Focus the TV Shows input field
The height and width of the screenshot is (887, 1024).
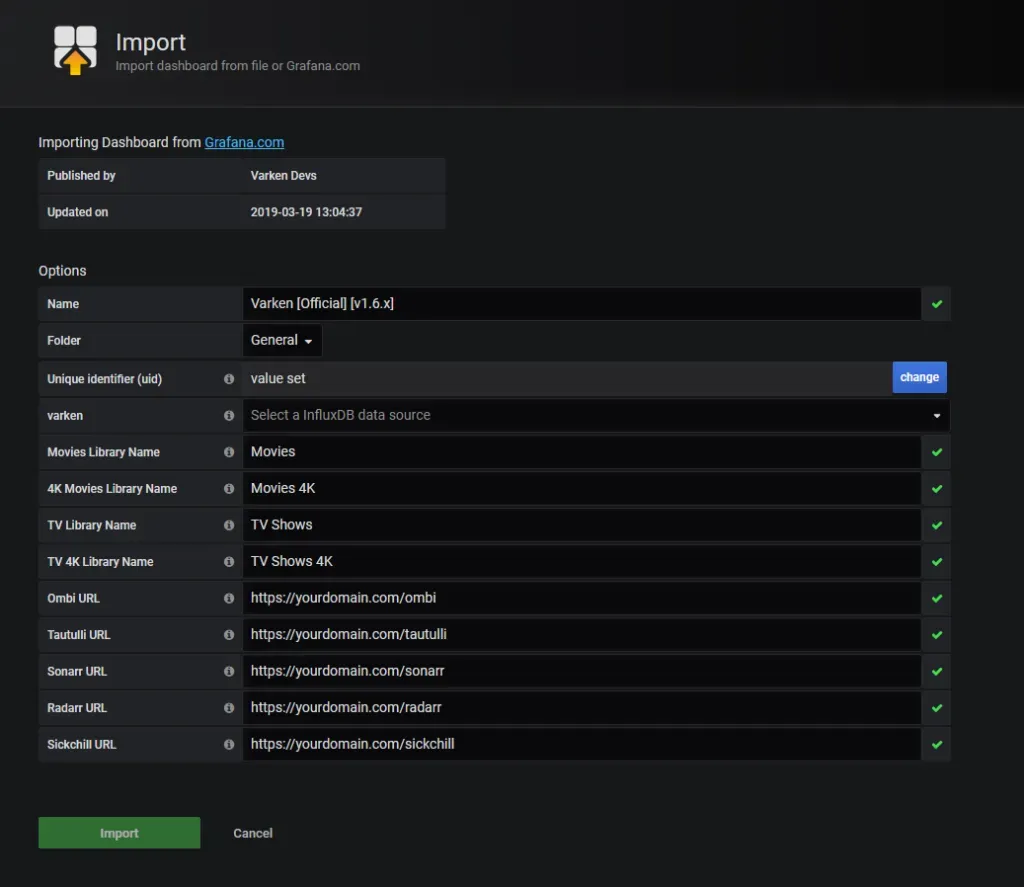[x=582, y=525]
